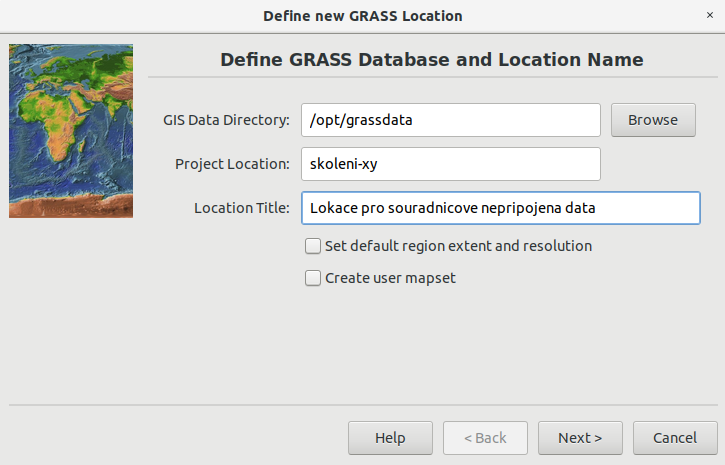The image size is (725, 465).
Task: Enable Set default region extent and resolution
Action: (x=313, y=246)
